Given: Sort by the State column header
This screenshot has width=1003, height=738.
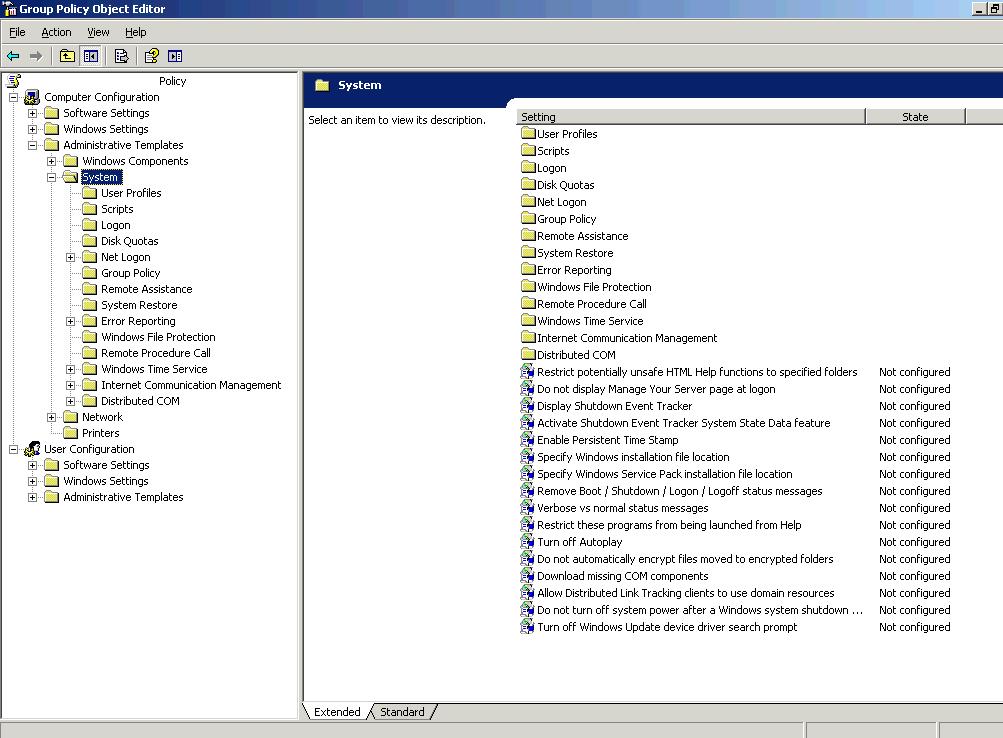Looking at the screenshot, I should 914,117.
